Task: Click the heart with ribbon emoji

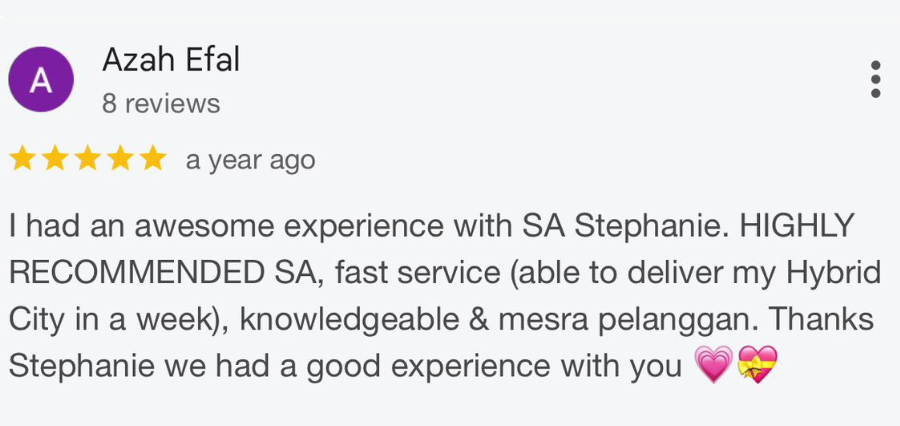Action: tap(757, 366)
